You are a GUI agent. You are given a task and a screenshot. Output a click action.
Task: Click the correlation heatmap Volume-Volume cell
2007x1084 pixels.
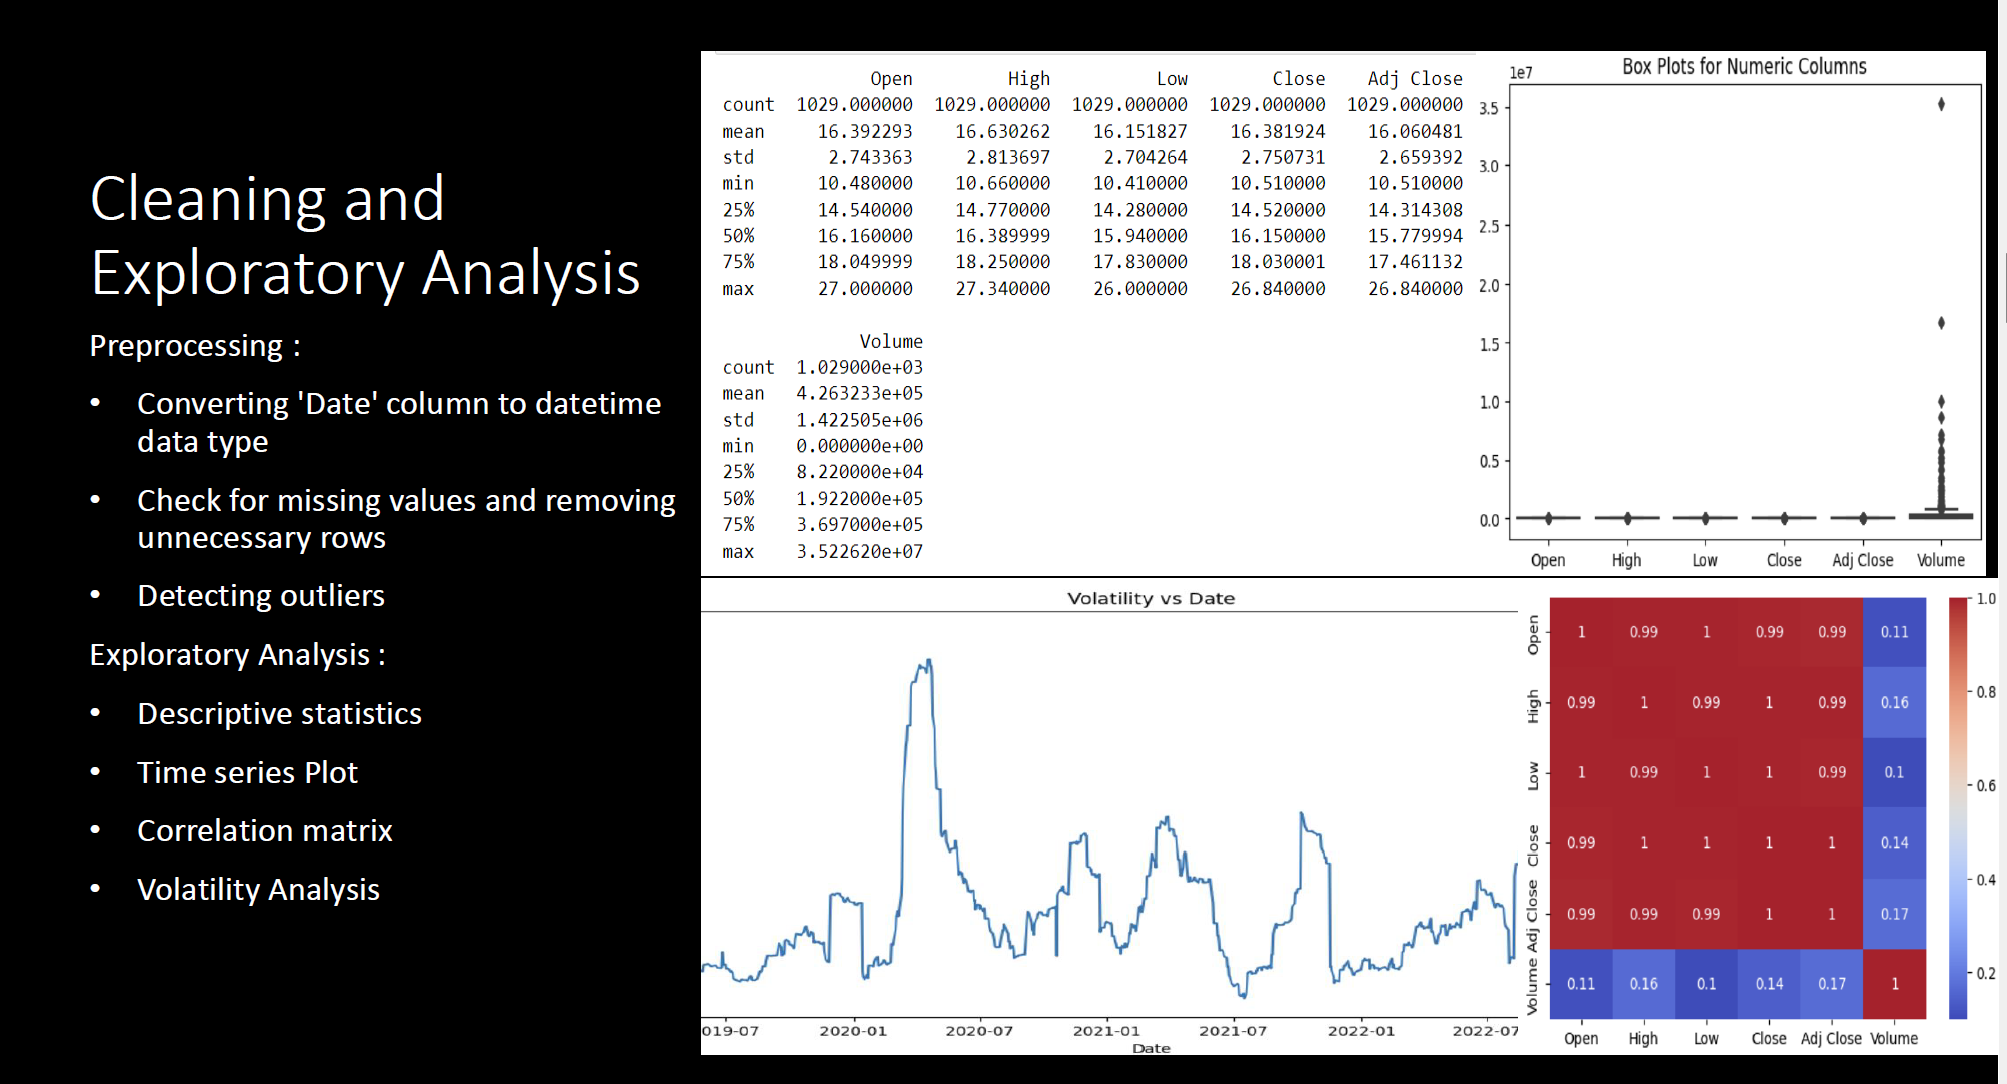(x=1895, y=983)
